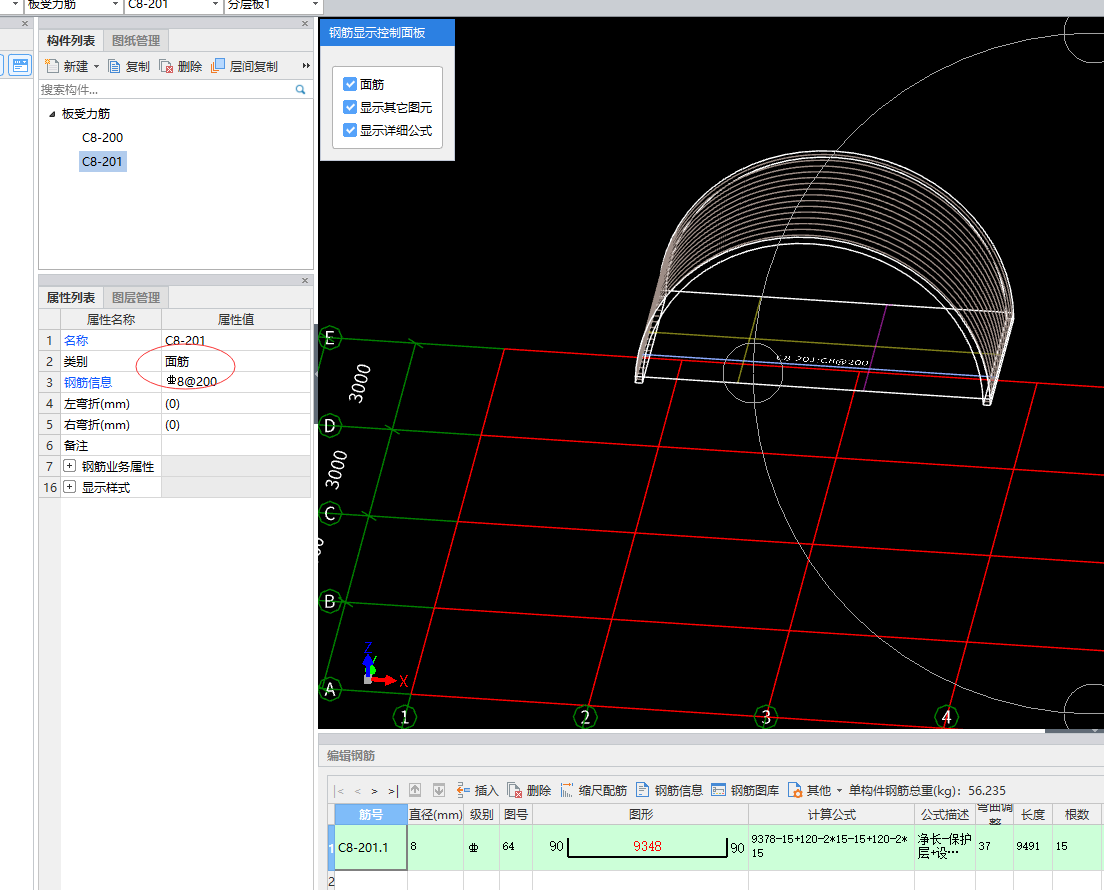This screenshot has width=1104, height=890.
Task: Click the 左弯折 value cell
Action: [236, 403]
